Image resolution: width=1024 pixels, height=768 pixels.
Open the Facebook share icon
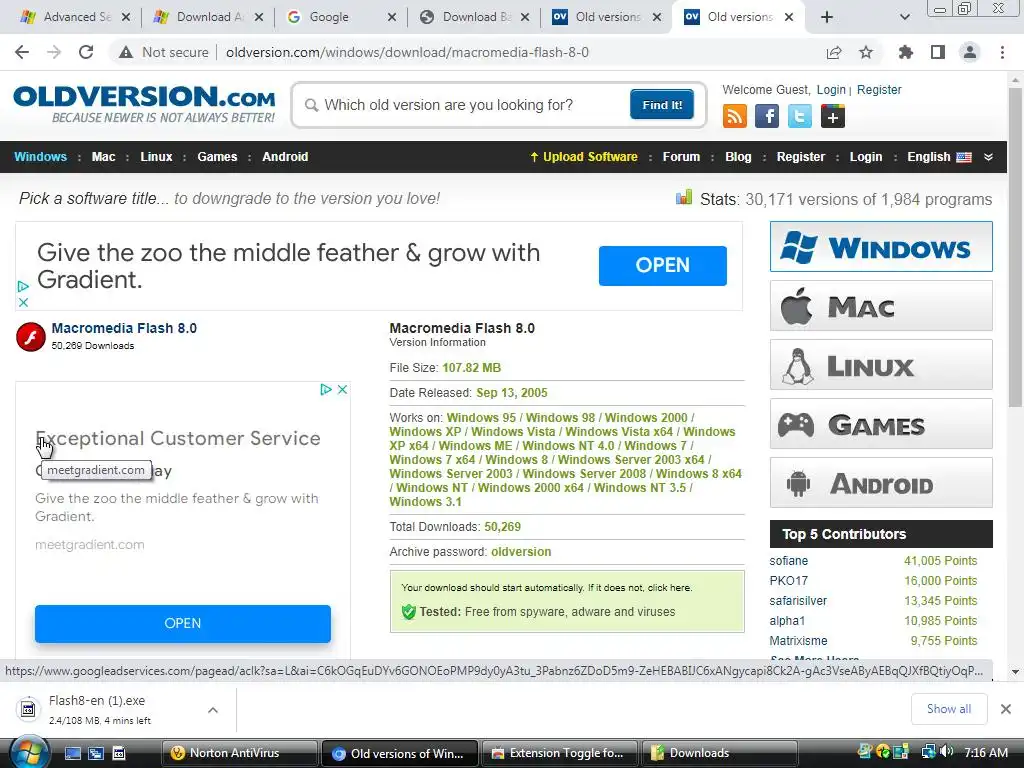click(x=767, y=116)
